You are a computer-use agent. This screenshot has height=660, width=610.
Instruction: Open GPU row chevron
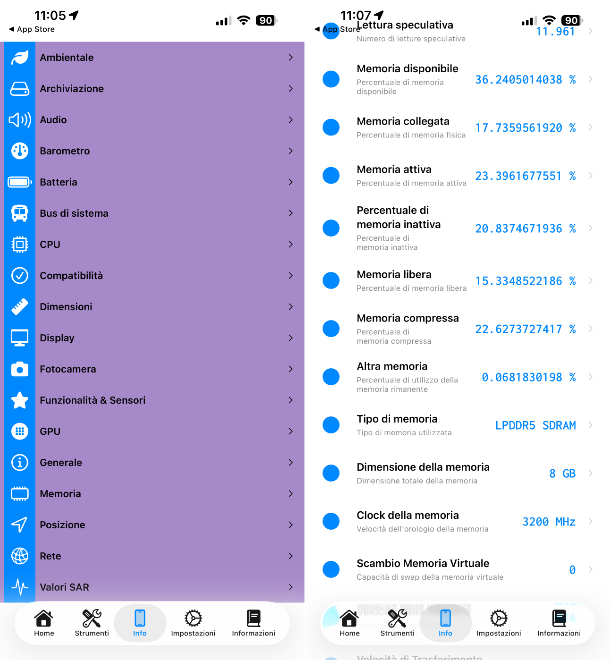[x=290, y=431]
